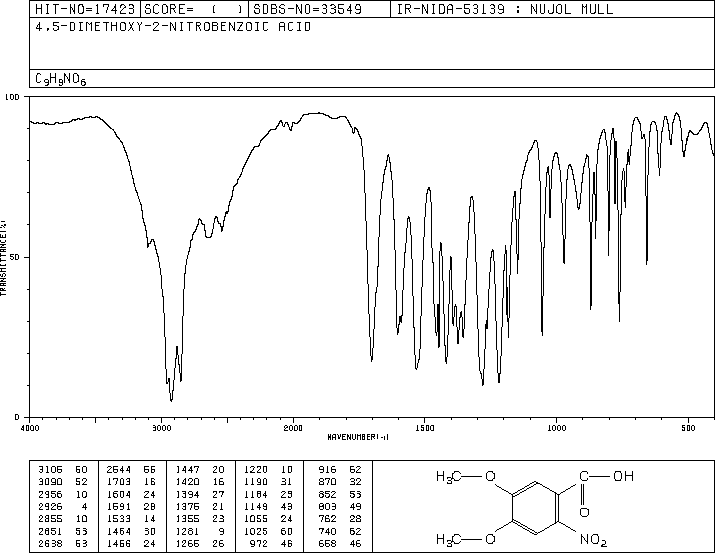Select the 1394 peak entry in table
This screenshot has width=715, height=553.
tap(200, 494)
